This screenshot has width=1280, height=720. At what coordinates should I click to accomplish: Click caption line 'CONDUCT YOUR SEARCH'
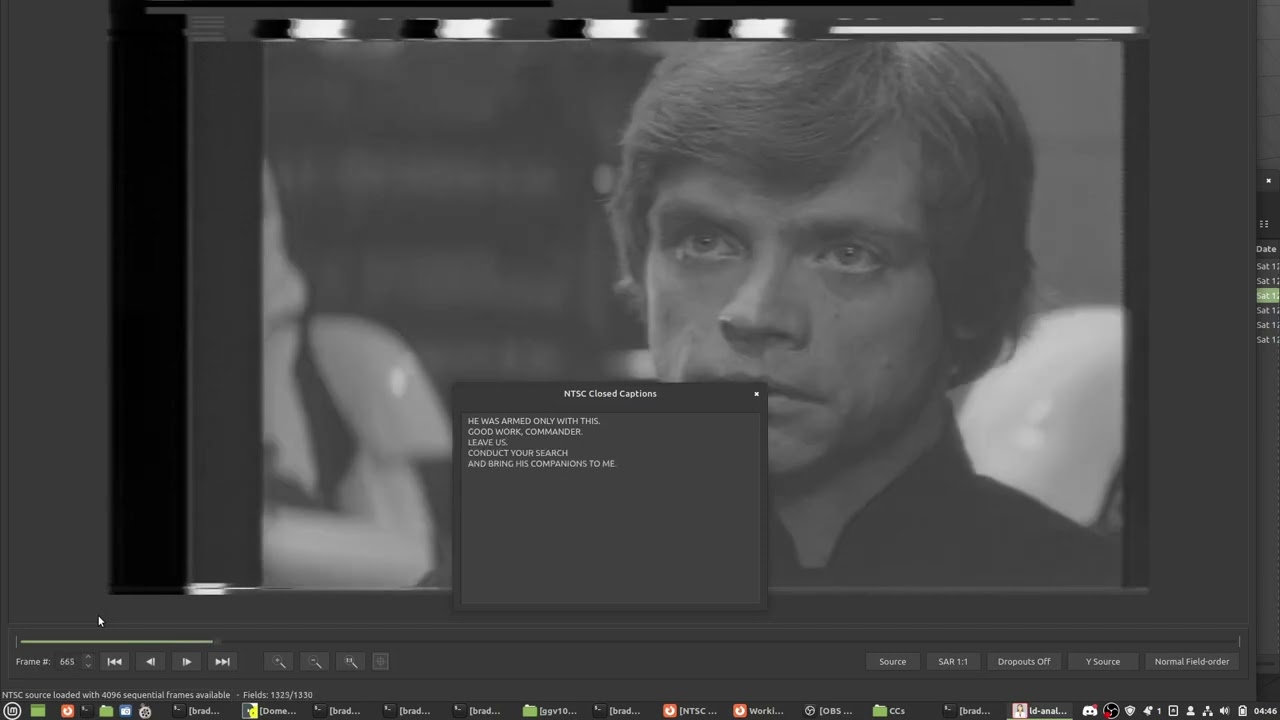coord(518,453)
